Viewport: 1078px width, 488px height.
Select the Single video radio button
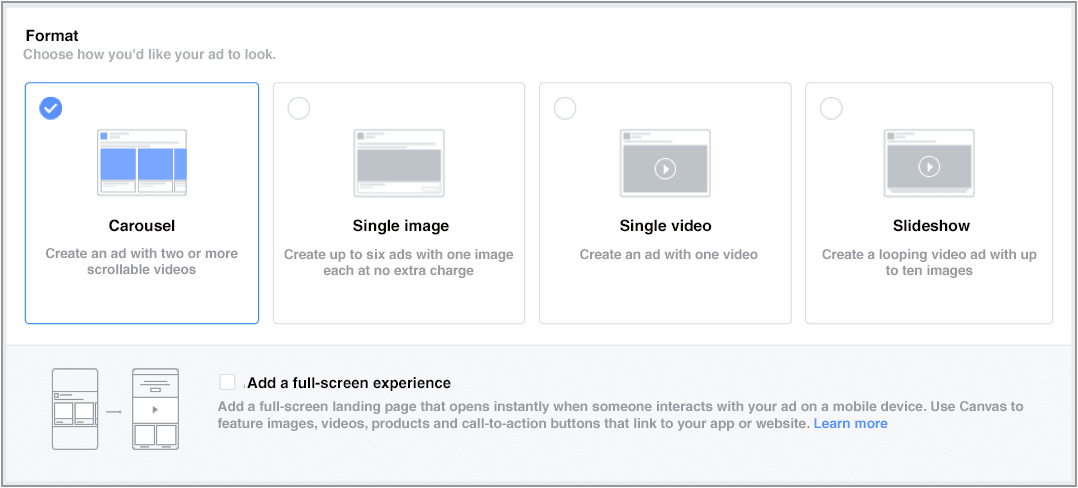click(x=564, y=108)
